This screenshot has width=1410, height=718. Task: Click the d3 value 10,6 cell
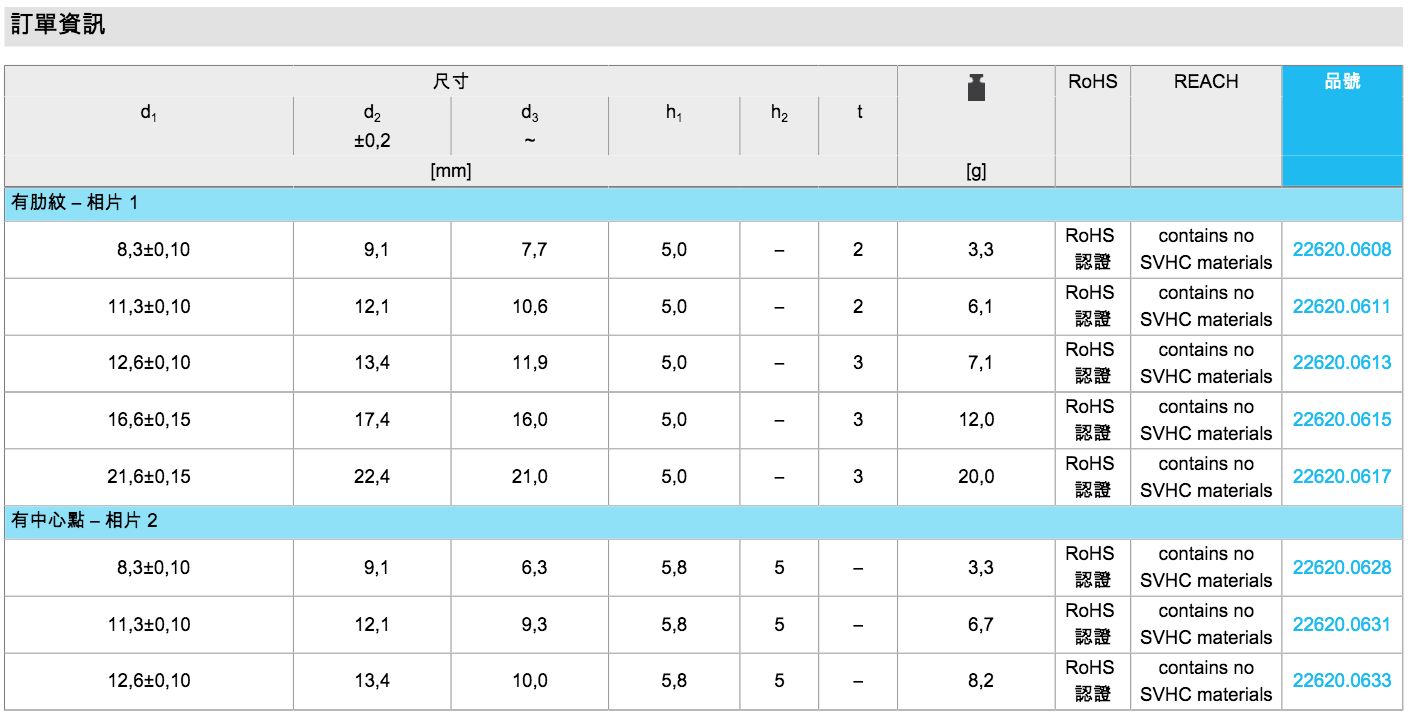[529, 307]
